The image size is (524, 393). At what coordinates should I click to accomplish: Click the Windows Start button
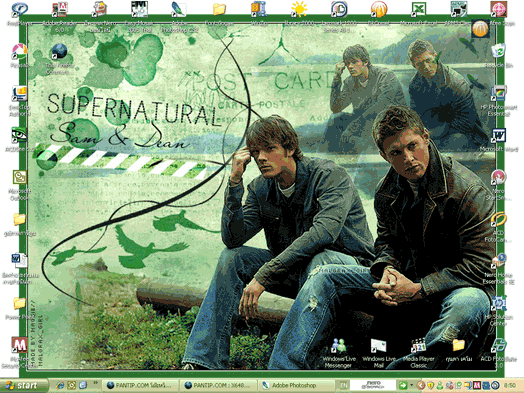pos(23,386)
